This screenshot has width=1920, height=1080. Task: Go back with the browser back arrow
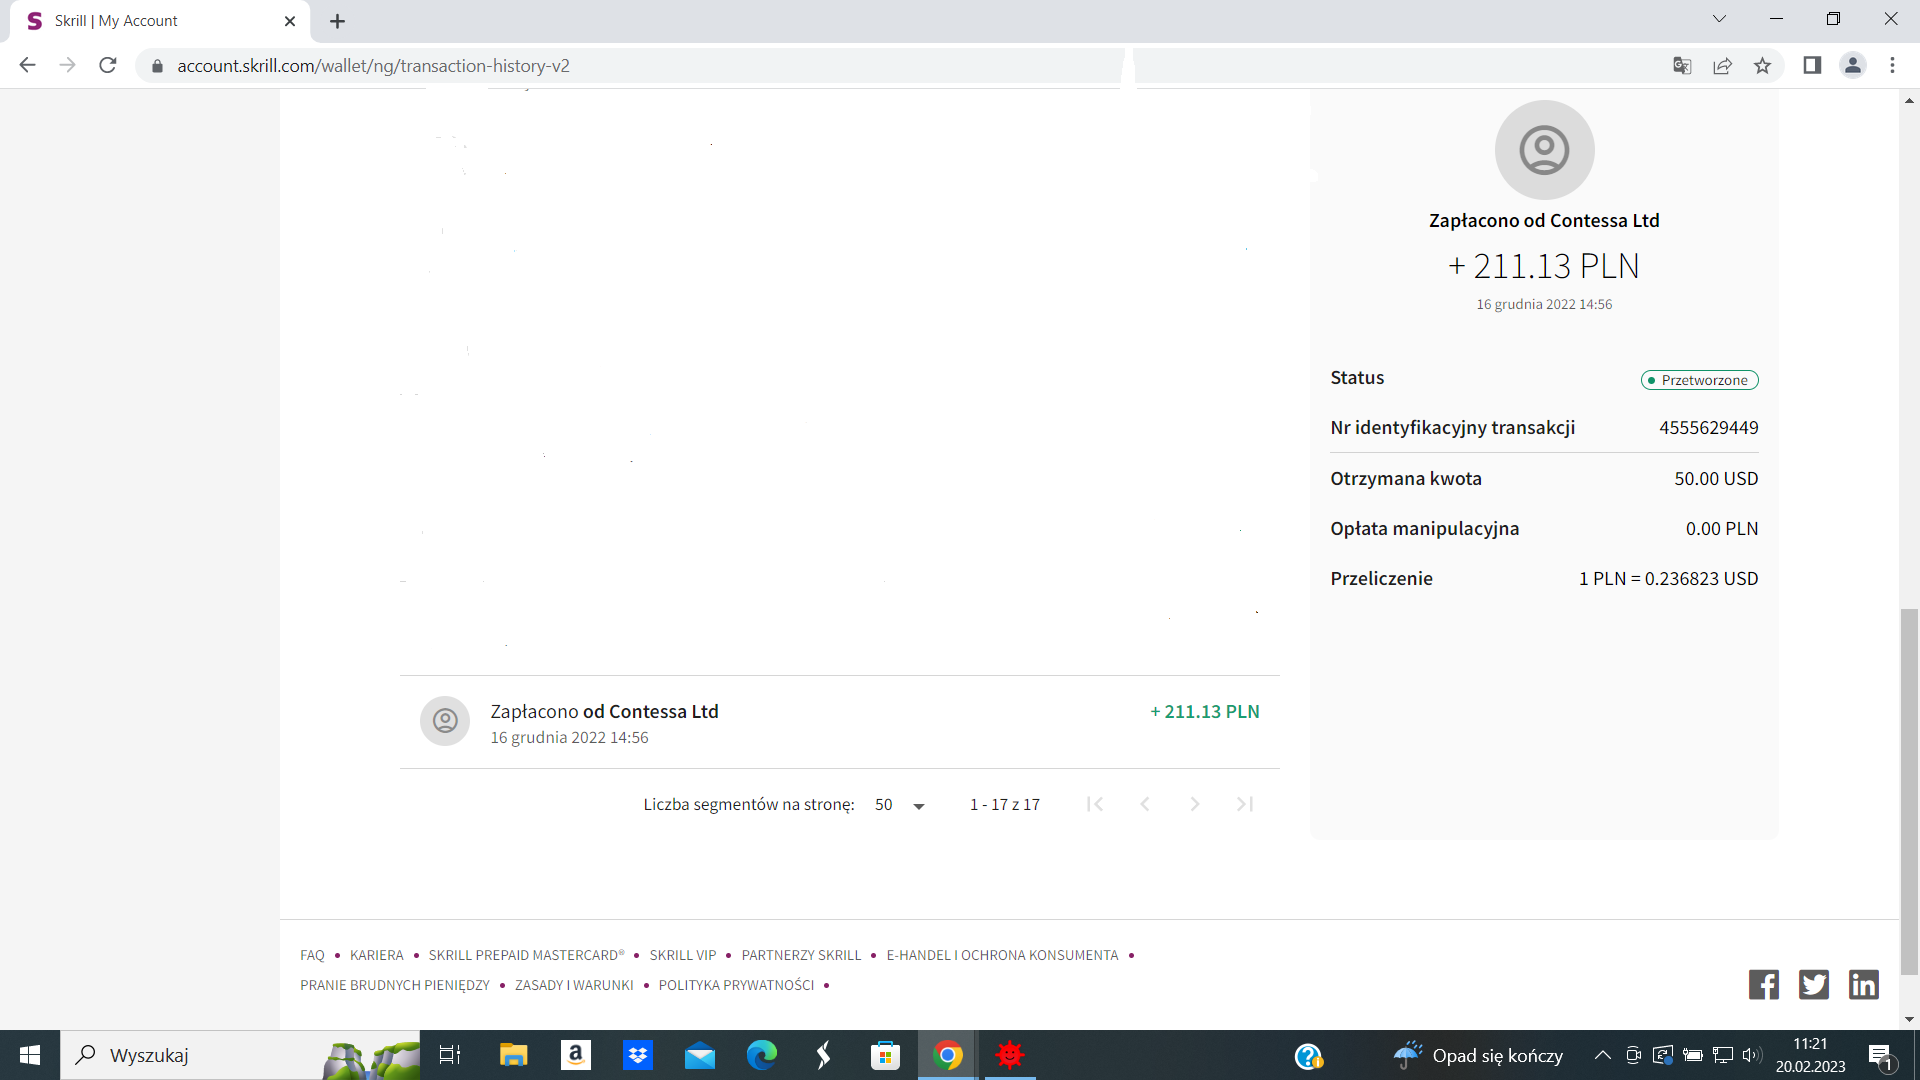[27, 65]
